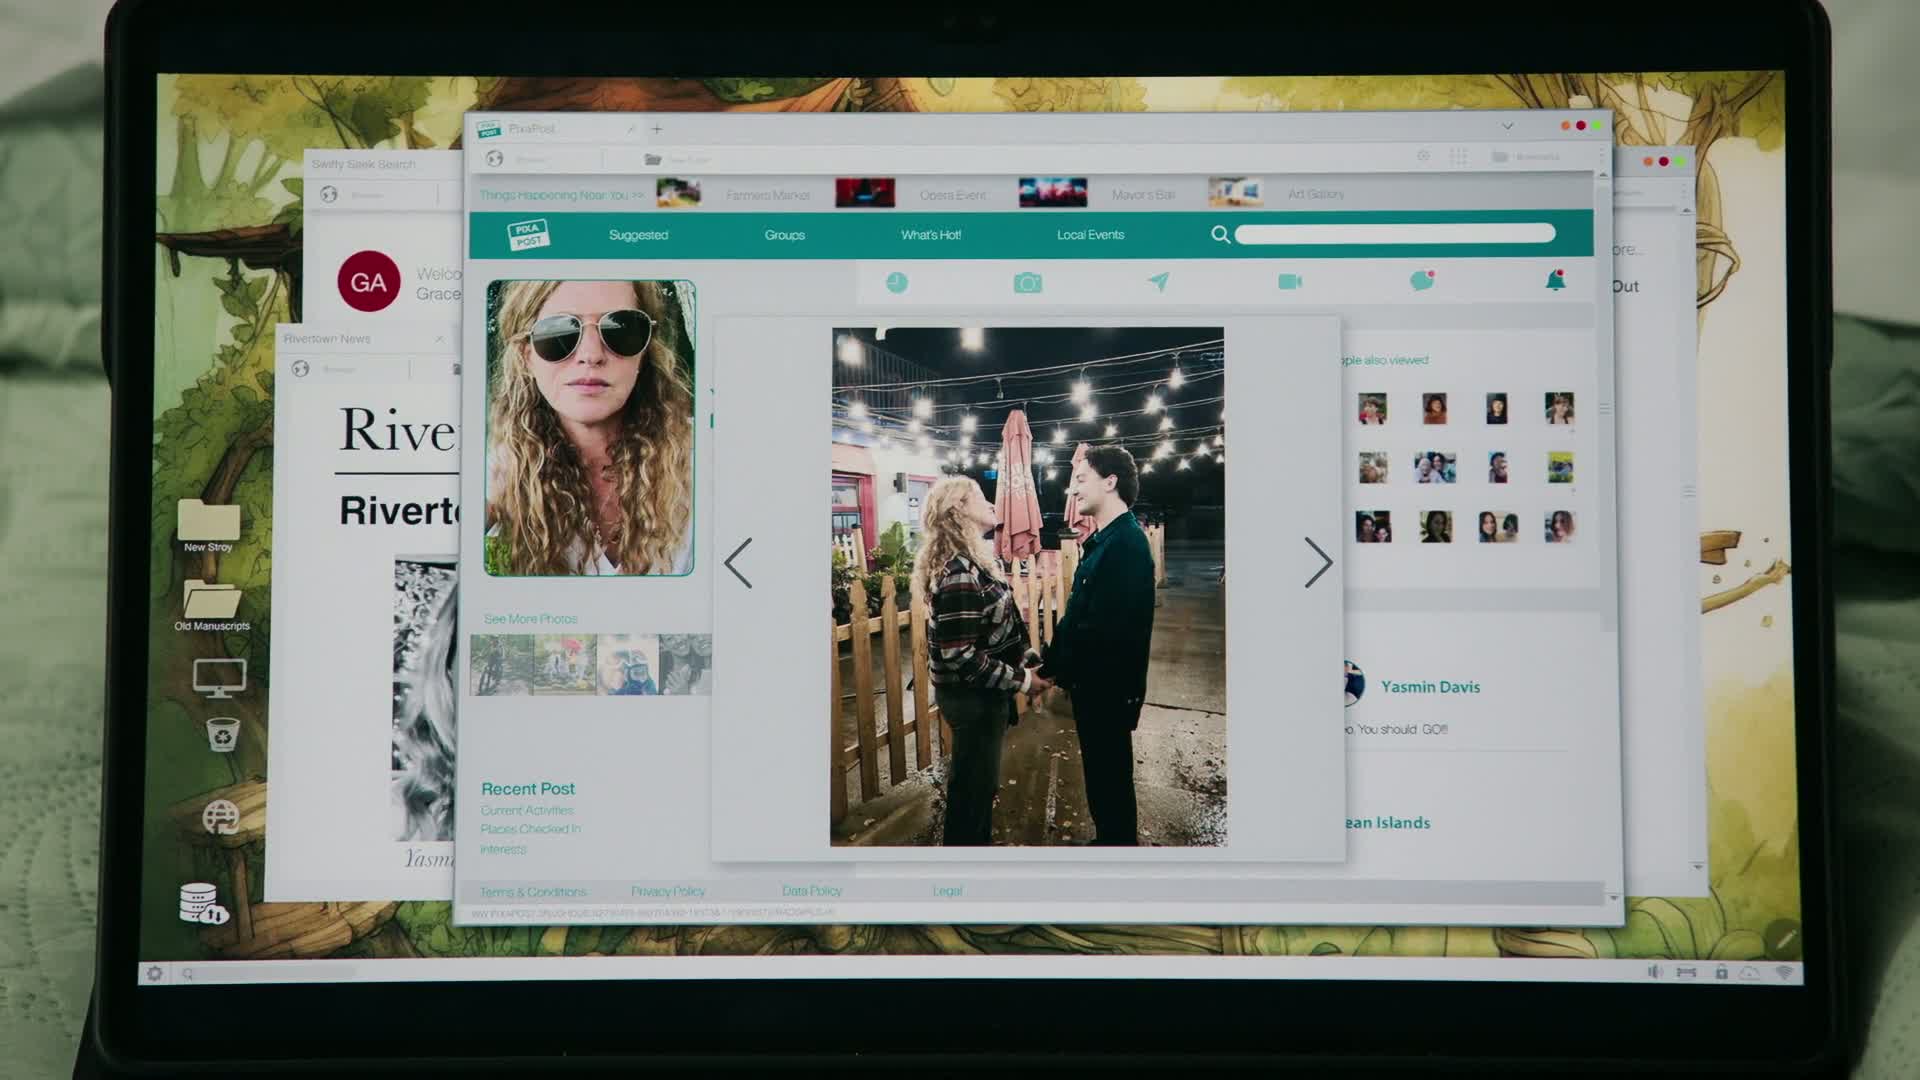
Task: Click the See More Photos link
Action: 530,619
